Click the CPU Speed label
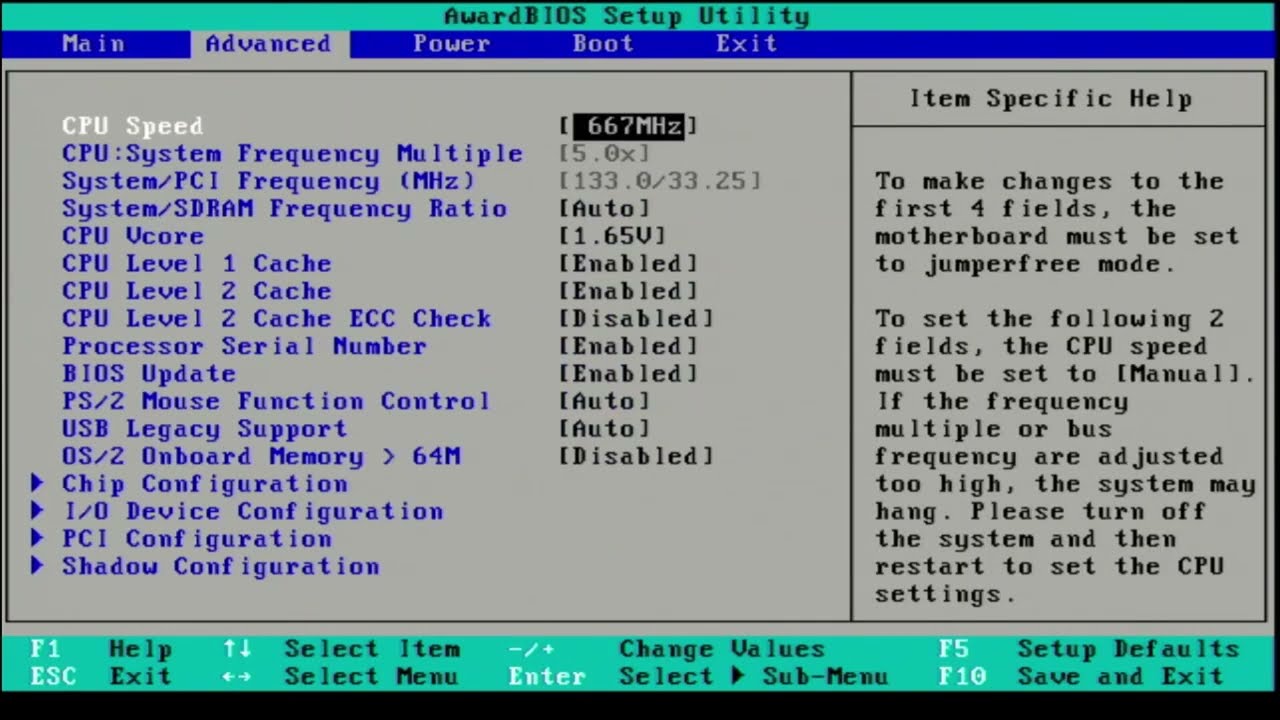 (133, 126)
